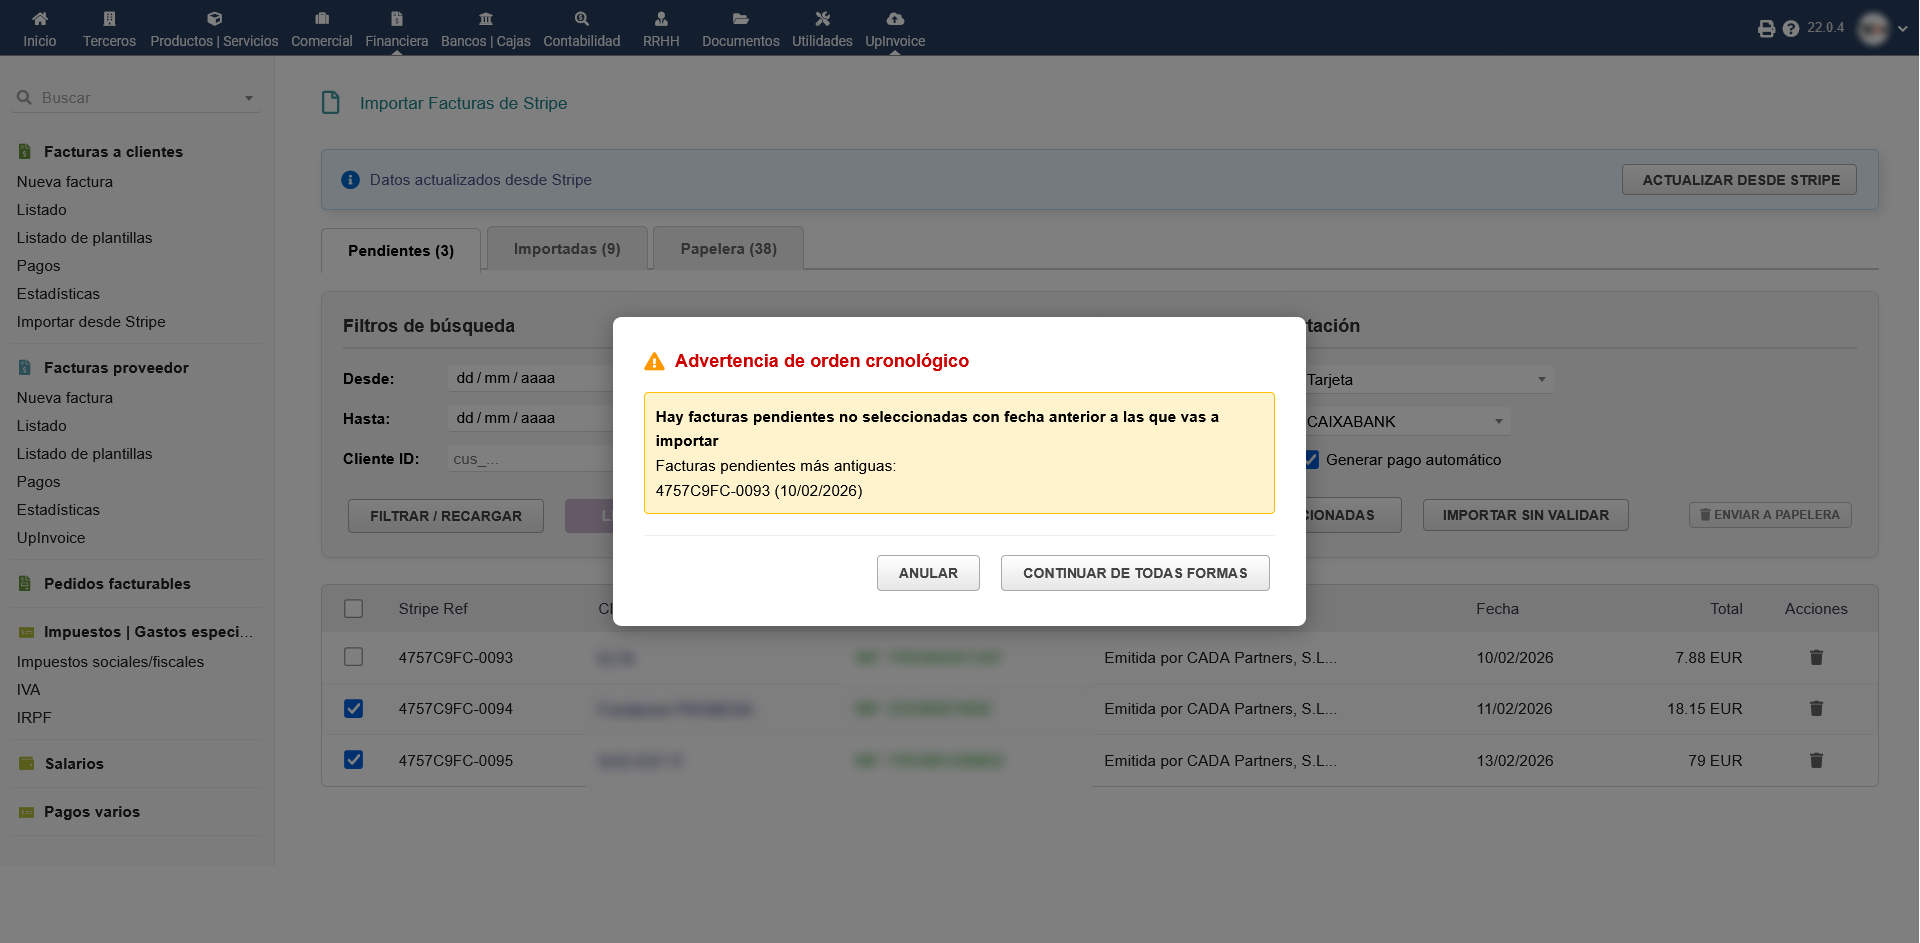The image size is (1920, 943).
Task: Click IMPORTAR SIN VALIDAR button
Action: (x=1526, y=515)
